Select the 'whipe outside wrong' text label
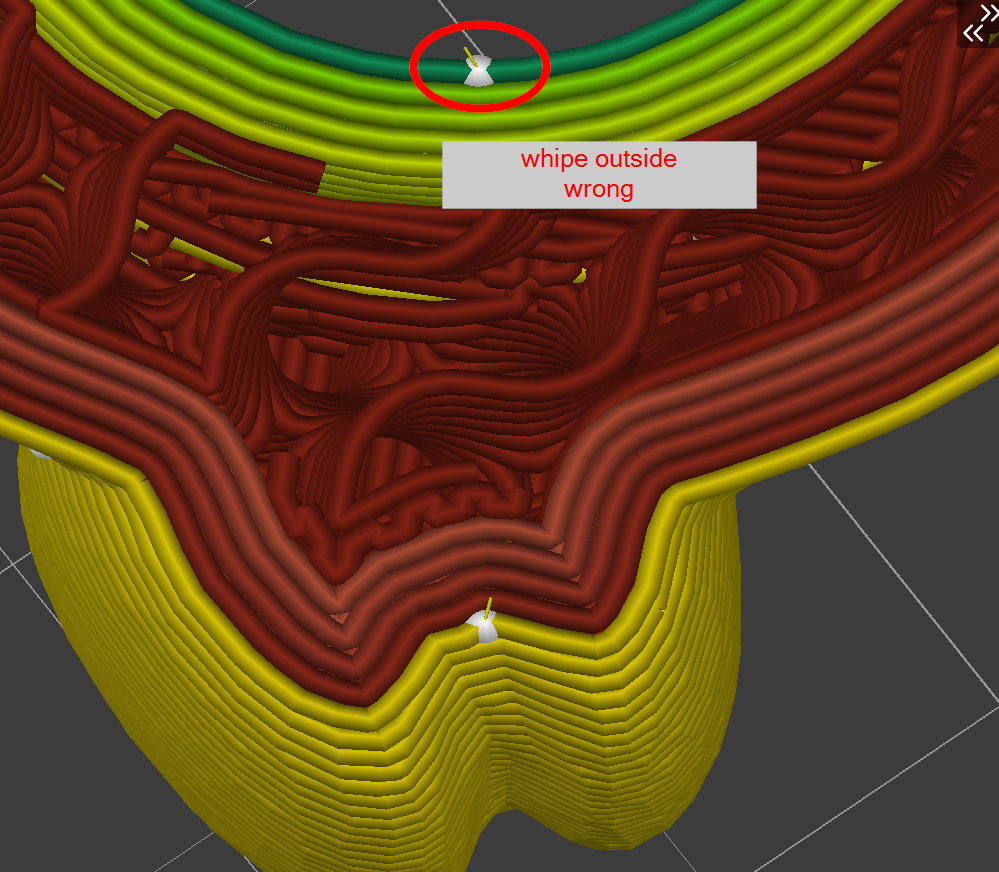Viewport: 999px width, 872px height. (x=598, y=172)
